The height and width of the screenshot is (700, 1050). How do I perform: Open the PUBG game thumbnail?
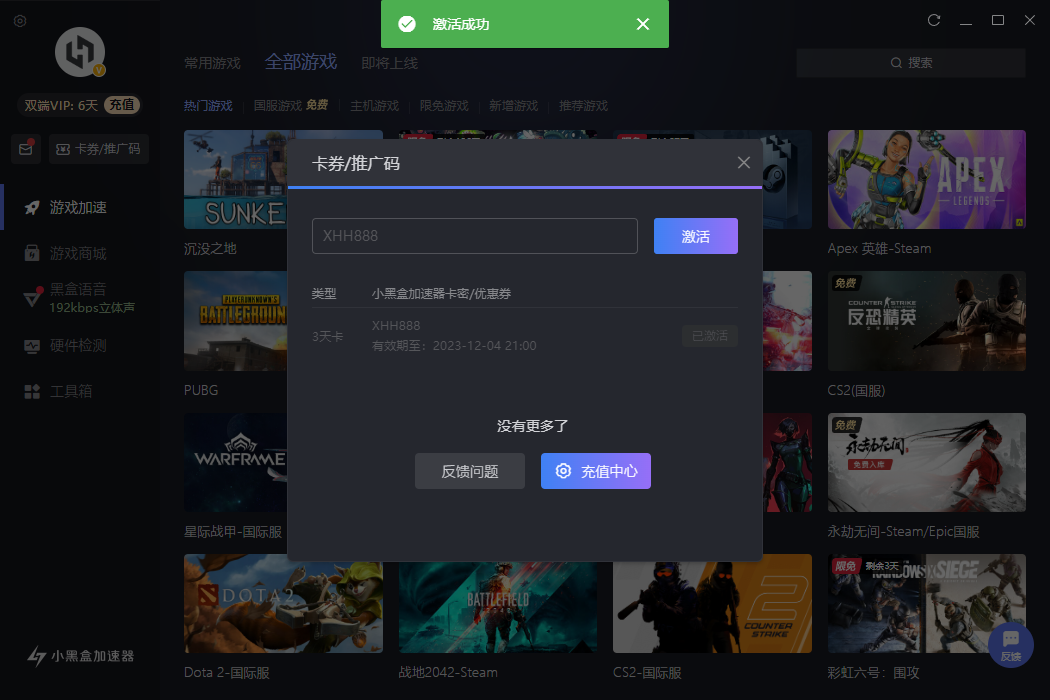(x=236, y=321)
